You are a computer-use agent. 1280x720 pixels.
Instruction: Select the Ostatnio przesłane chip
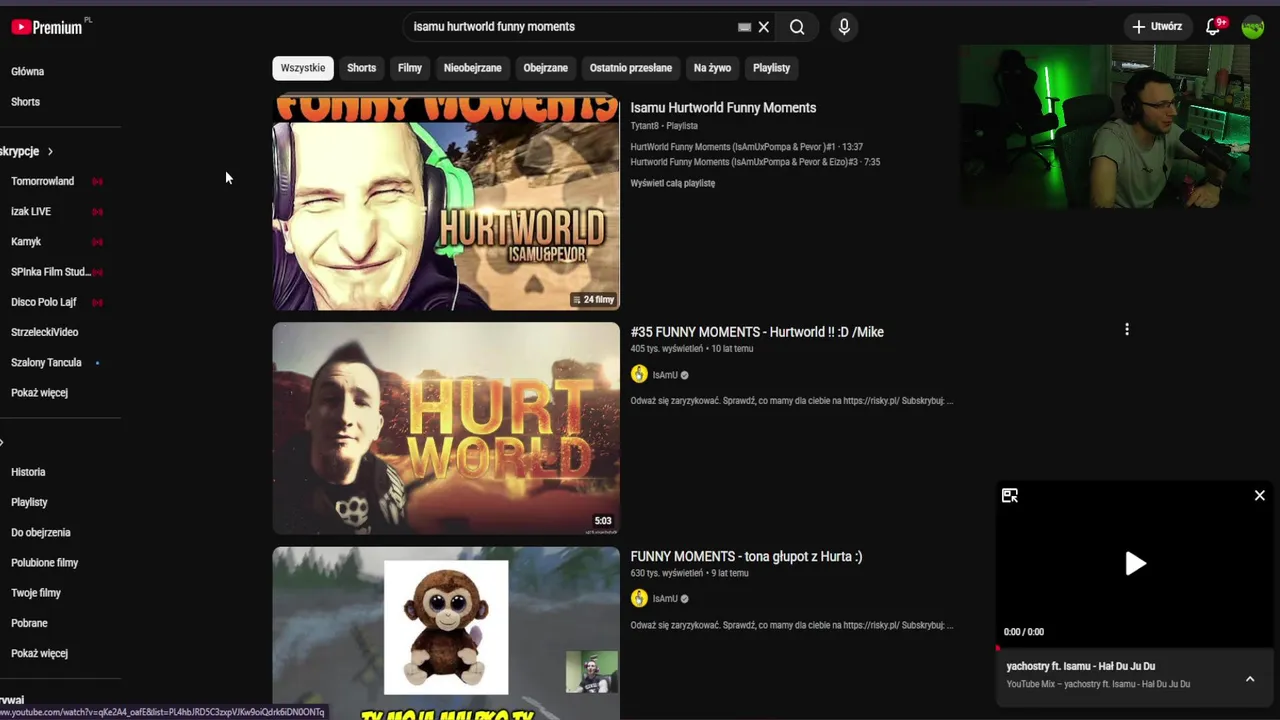[x=631, y=68]
